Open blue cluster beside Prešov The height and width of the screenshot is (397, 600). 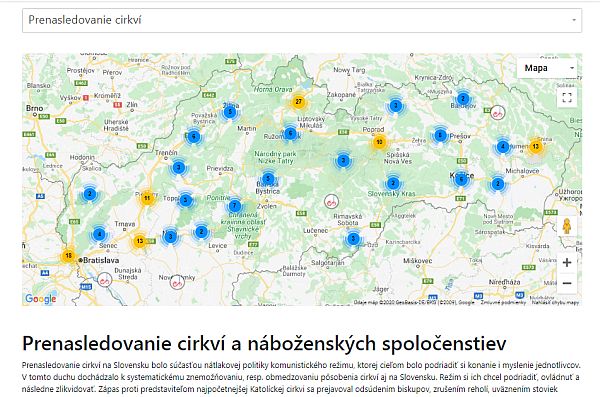(x=440, y=135)
